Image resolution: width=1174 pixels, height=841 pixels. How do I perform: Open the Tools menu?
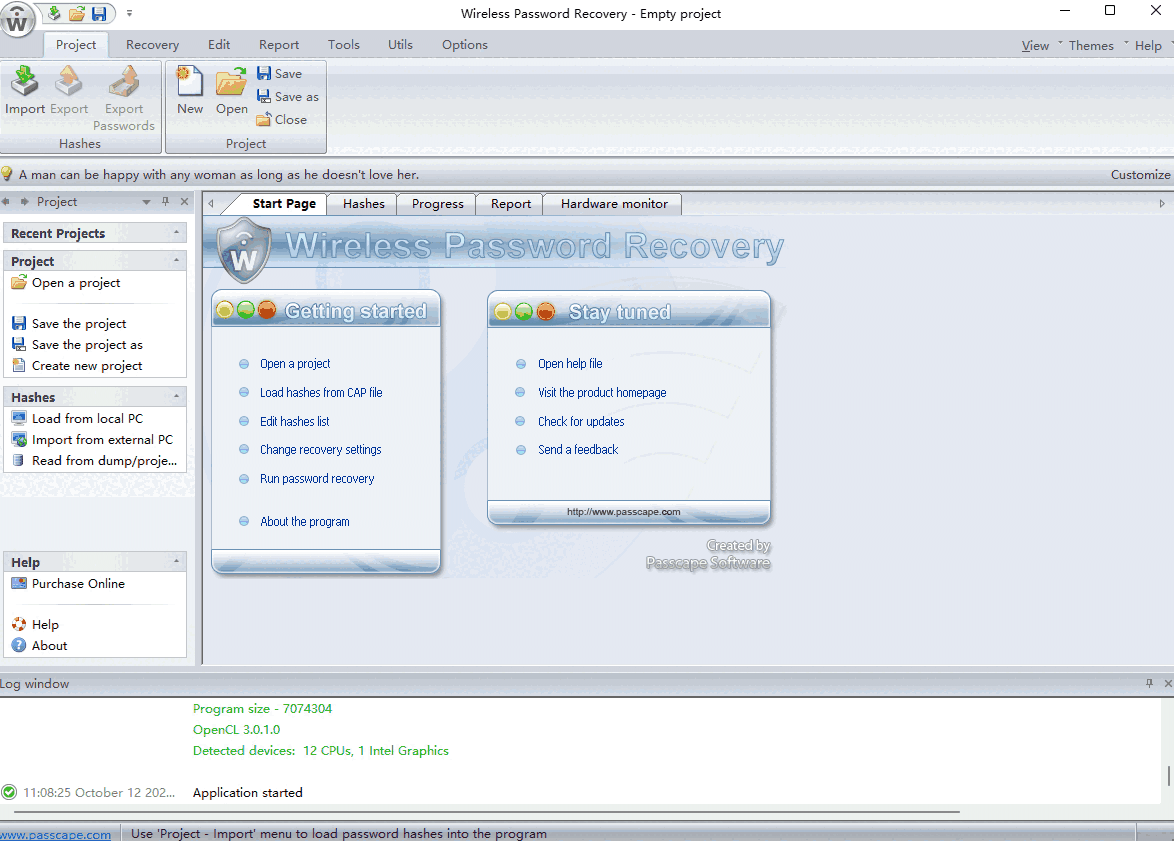point(343,45)
